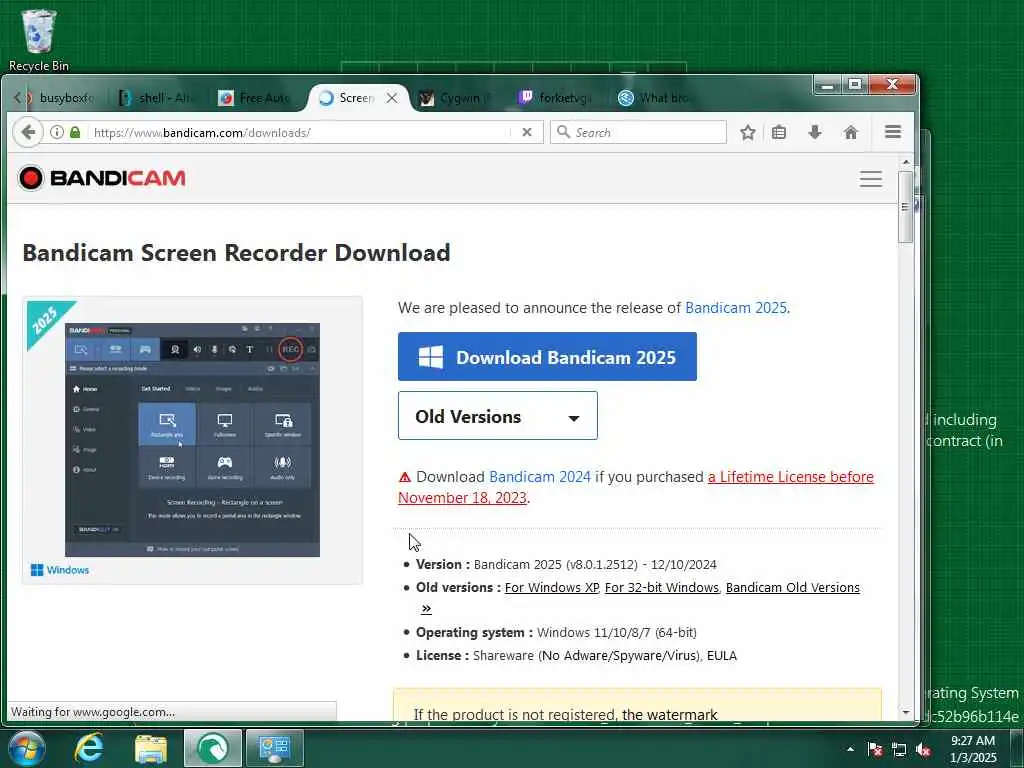Click the Version Bandicam 2025 text
Viewport: 1024px width, 768px height.
(x=566, y=564)
